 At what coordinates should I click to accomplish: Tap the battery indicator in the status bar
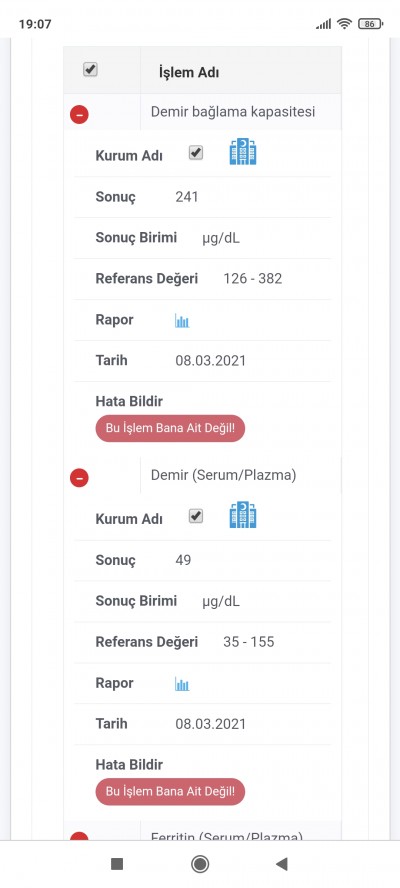click(371, 24)
